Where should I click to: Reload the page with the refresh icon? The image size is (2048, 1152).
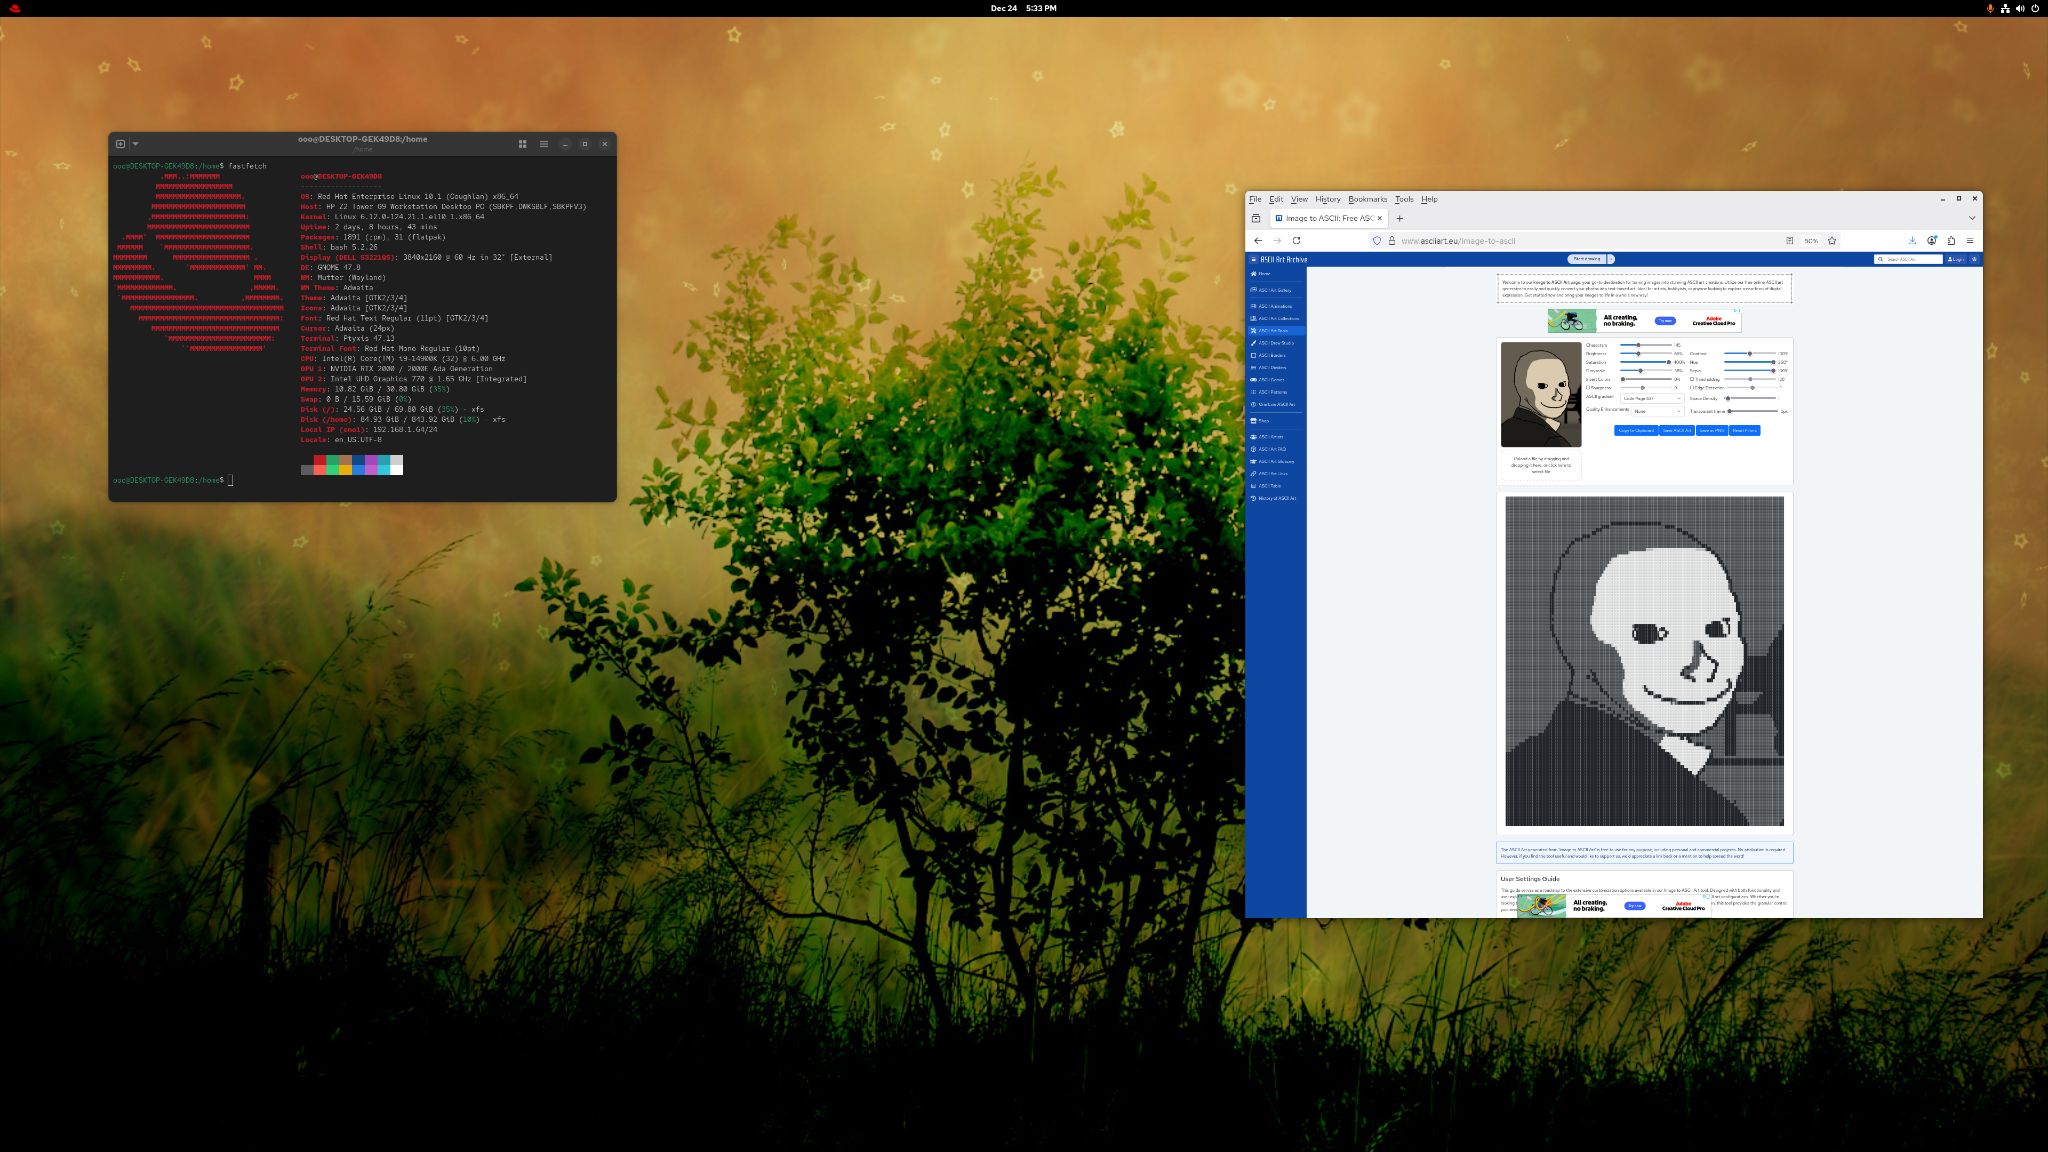click(x=1296, y=241)
